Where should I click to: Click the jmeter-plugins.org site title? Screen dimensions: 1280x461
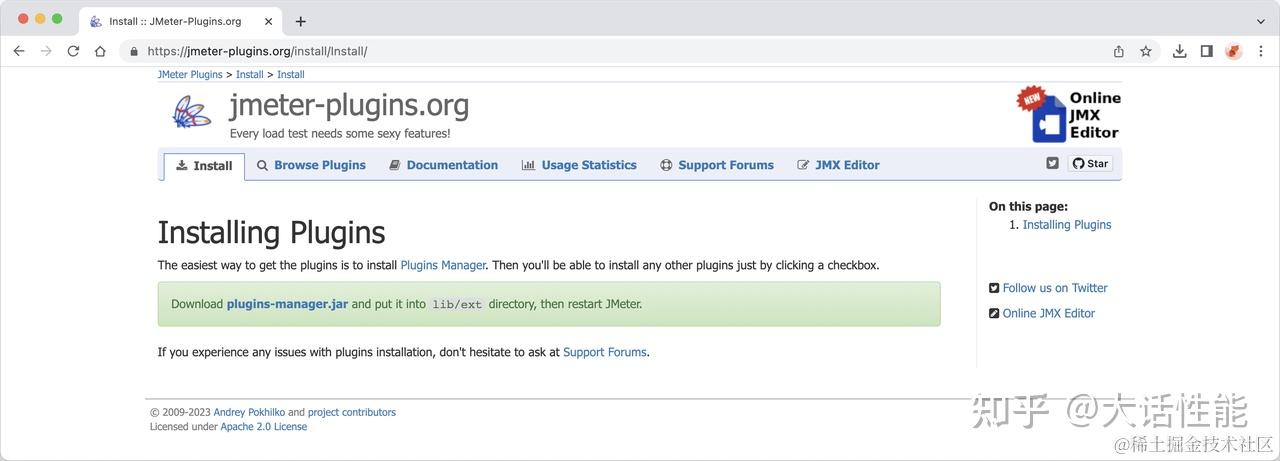click(349, 105)
